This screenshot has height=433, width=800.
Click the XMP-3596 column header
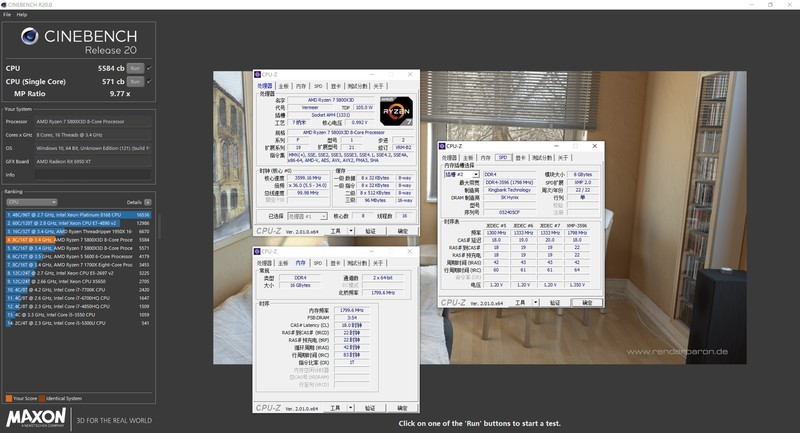point(577,225)
